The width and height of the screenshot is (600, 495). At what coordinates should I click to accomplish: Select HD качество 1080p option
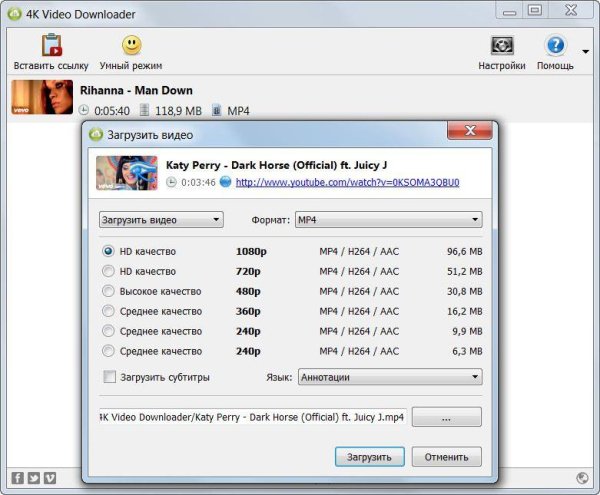coord(108,251)
